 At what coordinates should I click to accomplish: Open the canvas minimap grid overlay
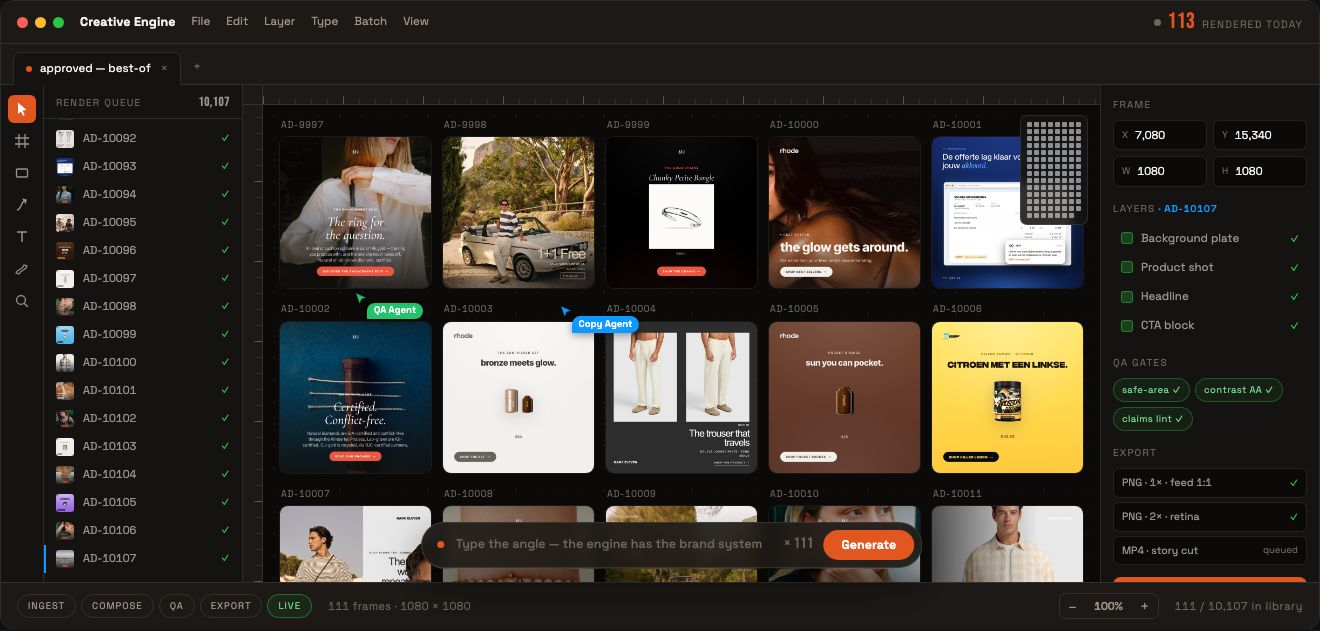1054,169
